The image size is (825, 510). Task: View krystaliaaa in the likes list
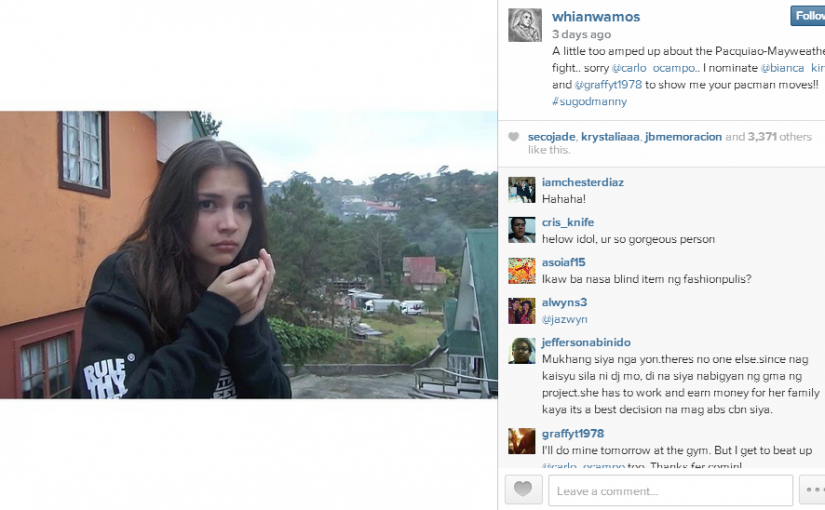[x=610, y=137]
